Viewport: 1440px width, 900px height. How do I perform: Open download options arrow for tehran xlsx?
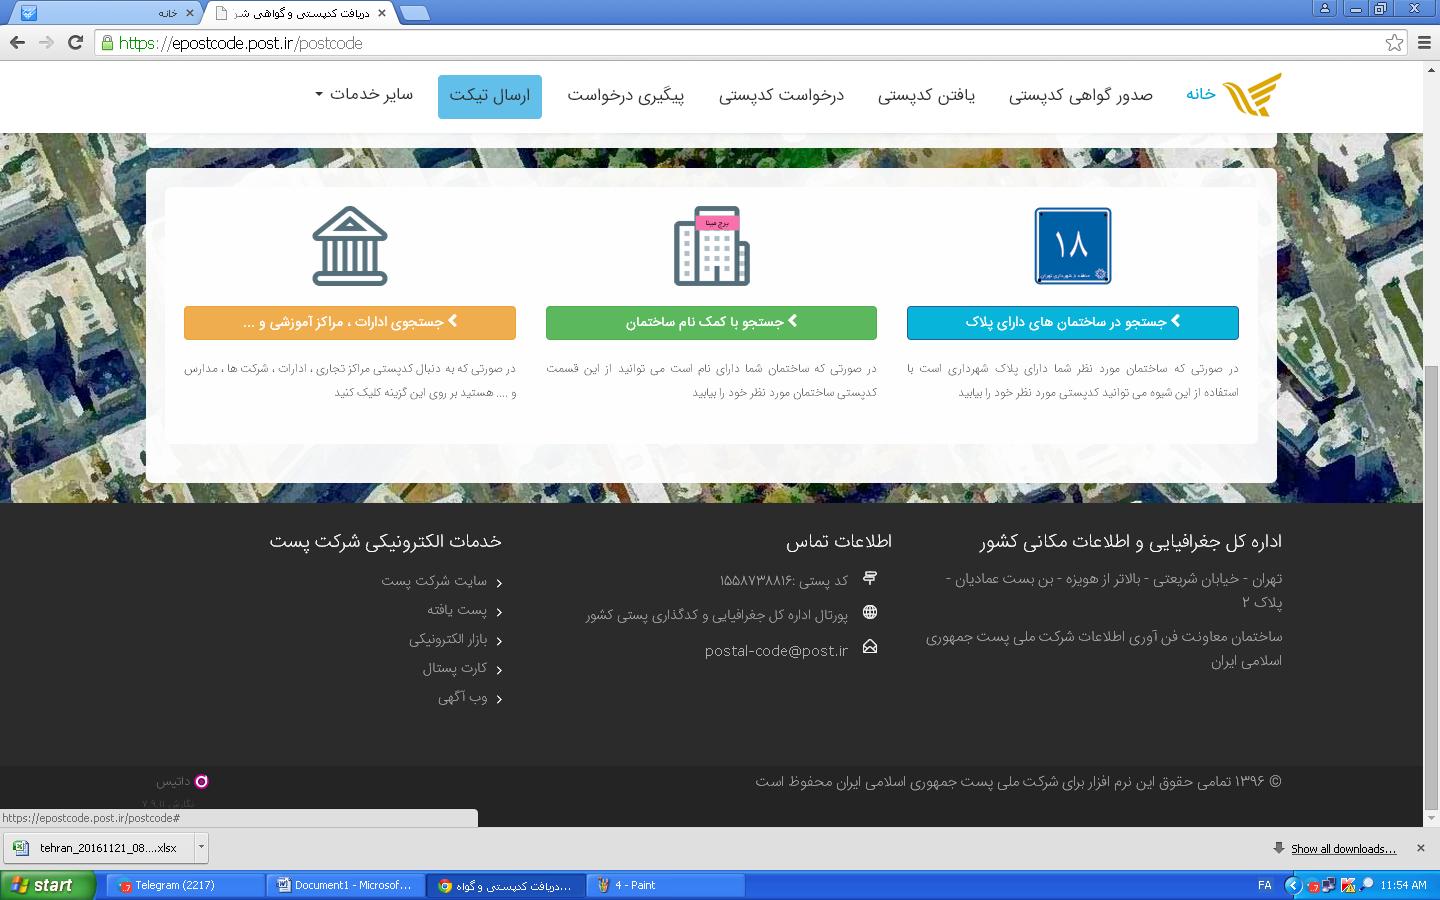201,847
